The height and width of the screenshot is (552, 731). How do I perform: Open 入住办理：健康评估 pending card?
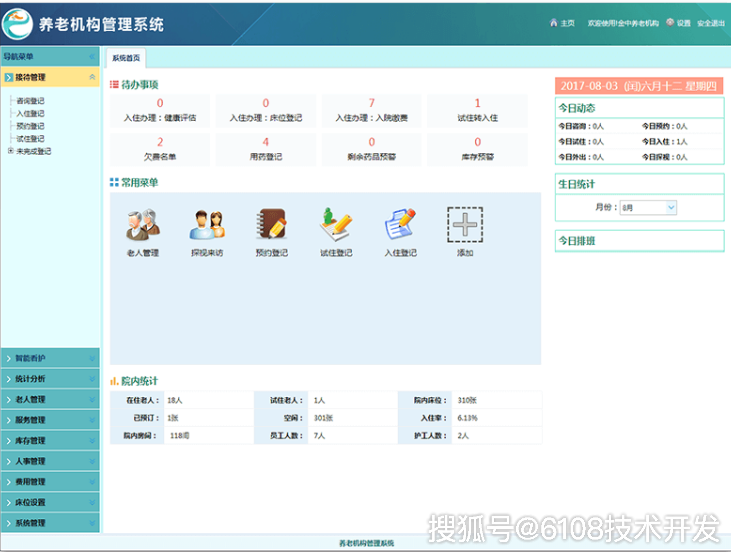pyautogui.click(x=160, y=111)
